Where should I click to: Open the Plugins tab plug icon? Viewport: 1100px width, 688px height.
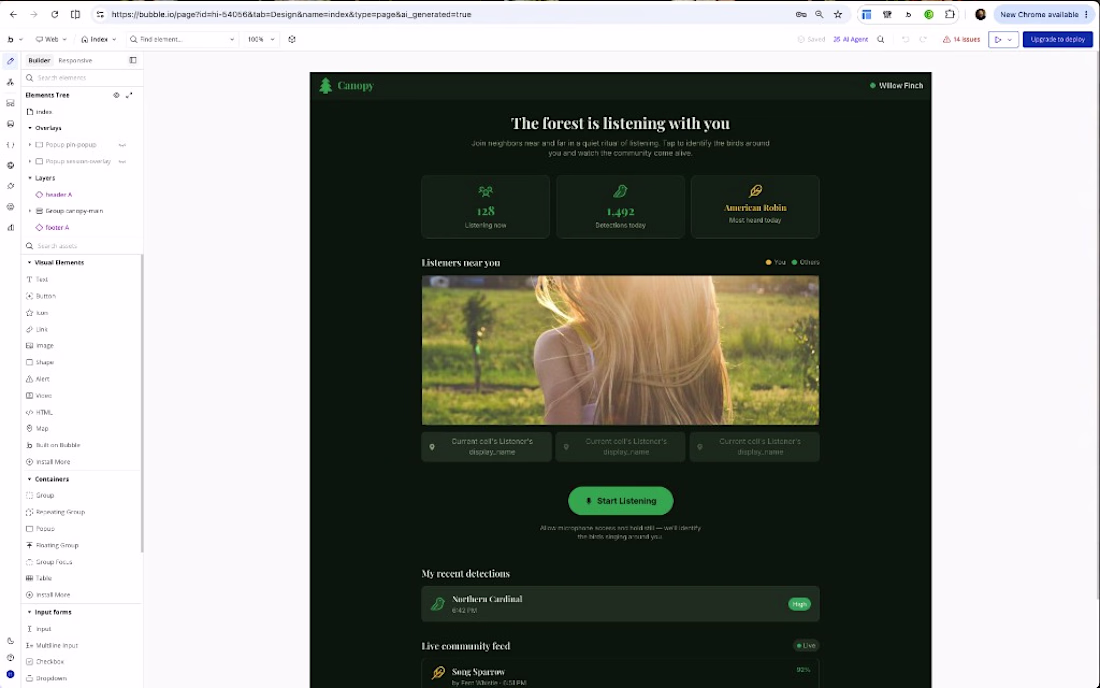point(10,187)
